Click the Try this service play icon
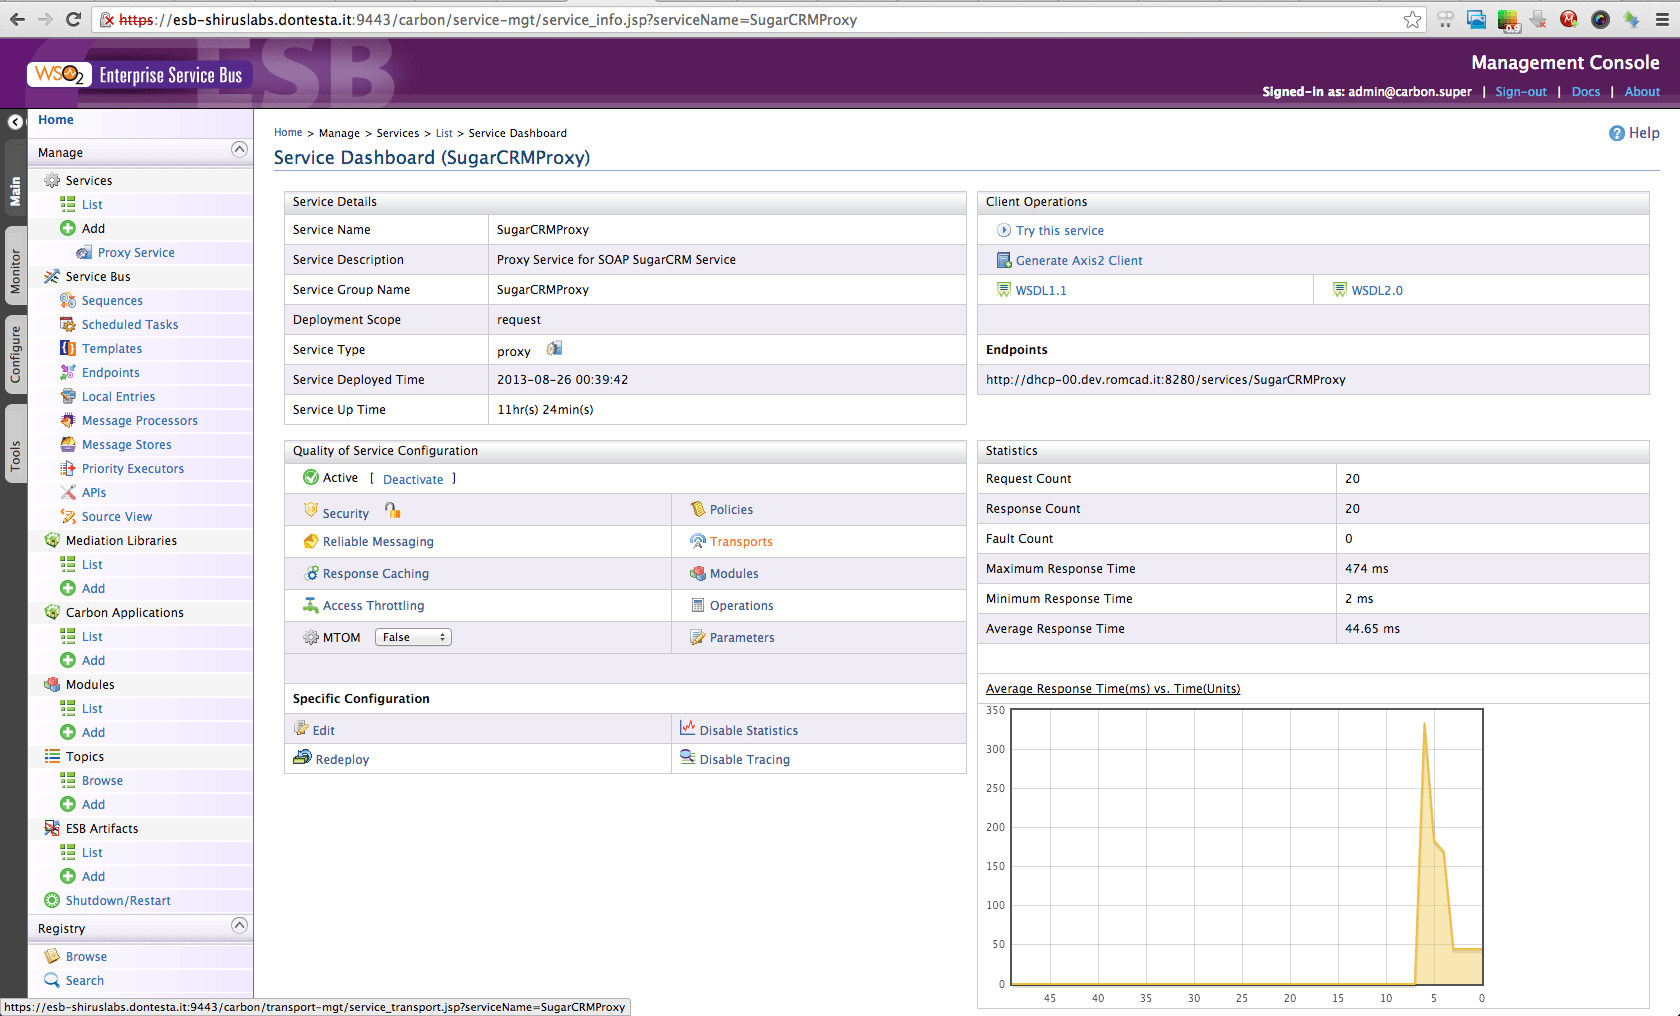The image size is (1680, 1016). 1004,230
